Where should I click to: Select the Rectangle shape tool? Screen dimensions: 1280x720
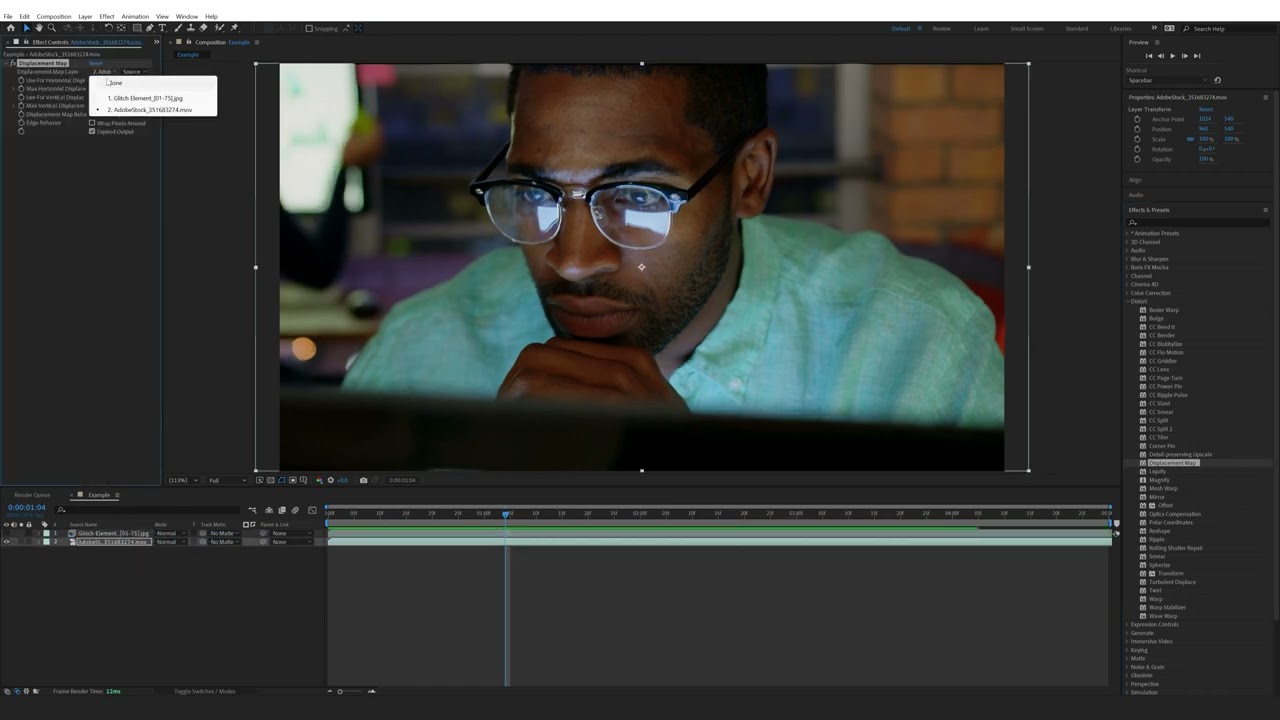[137, 28]
